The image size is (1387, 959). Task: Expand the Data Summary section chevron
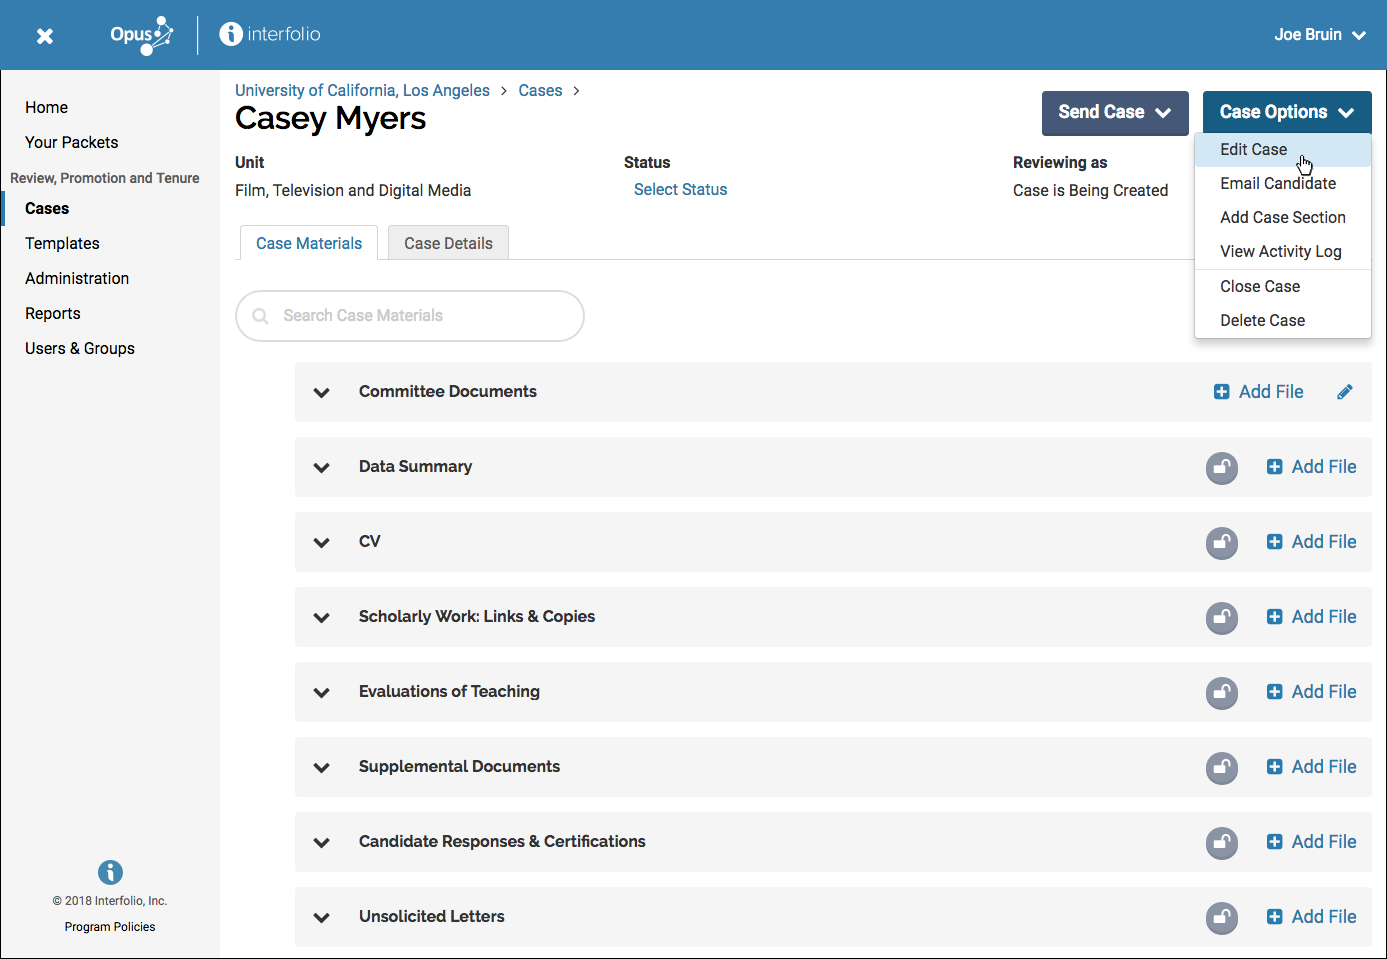tap(322, 468)
